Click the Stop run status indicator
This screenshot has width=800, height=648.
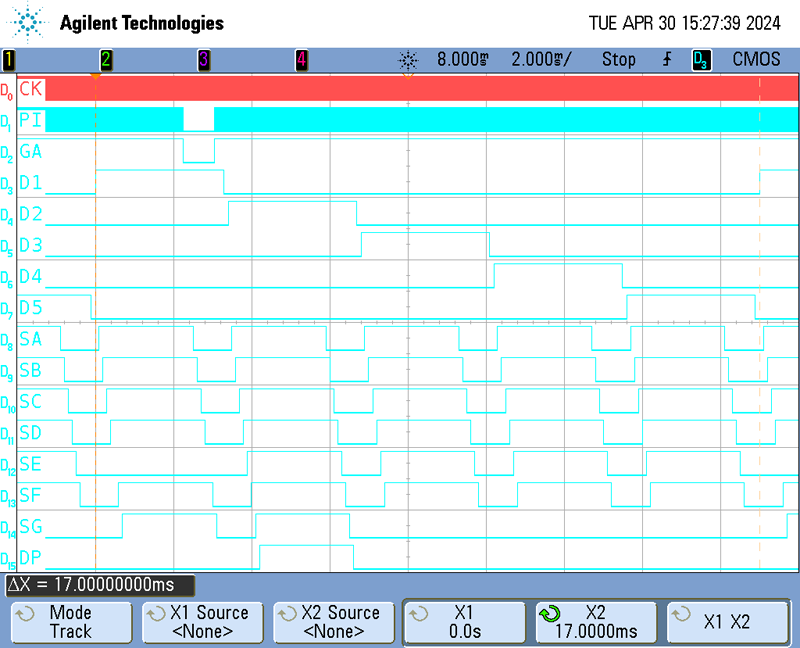coord(618,60)
